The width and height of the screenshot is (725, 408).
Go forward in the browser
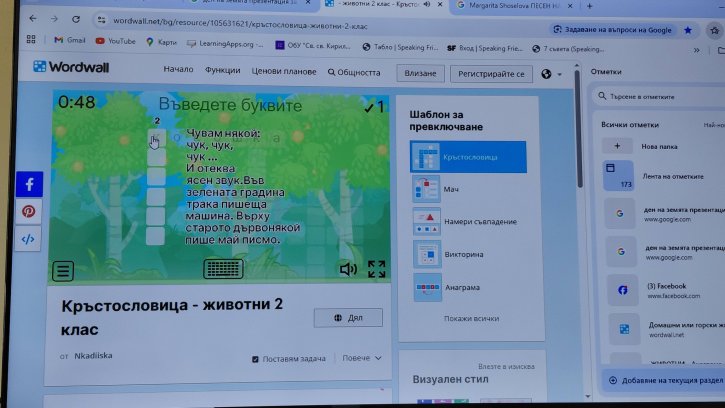(54, 19)
